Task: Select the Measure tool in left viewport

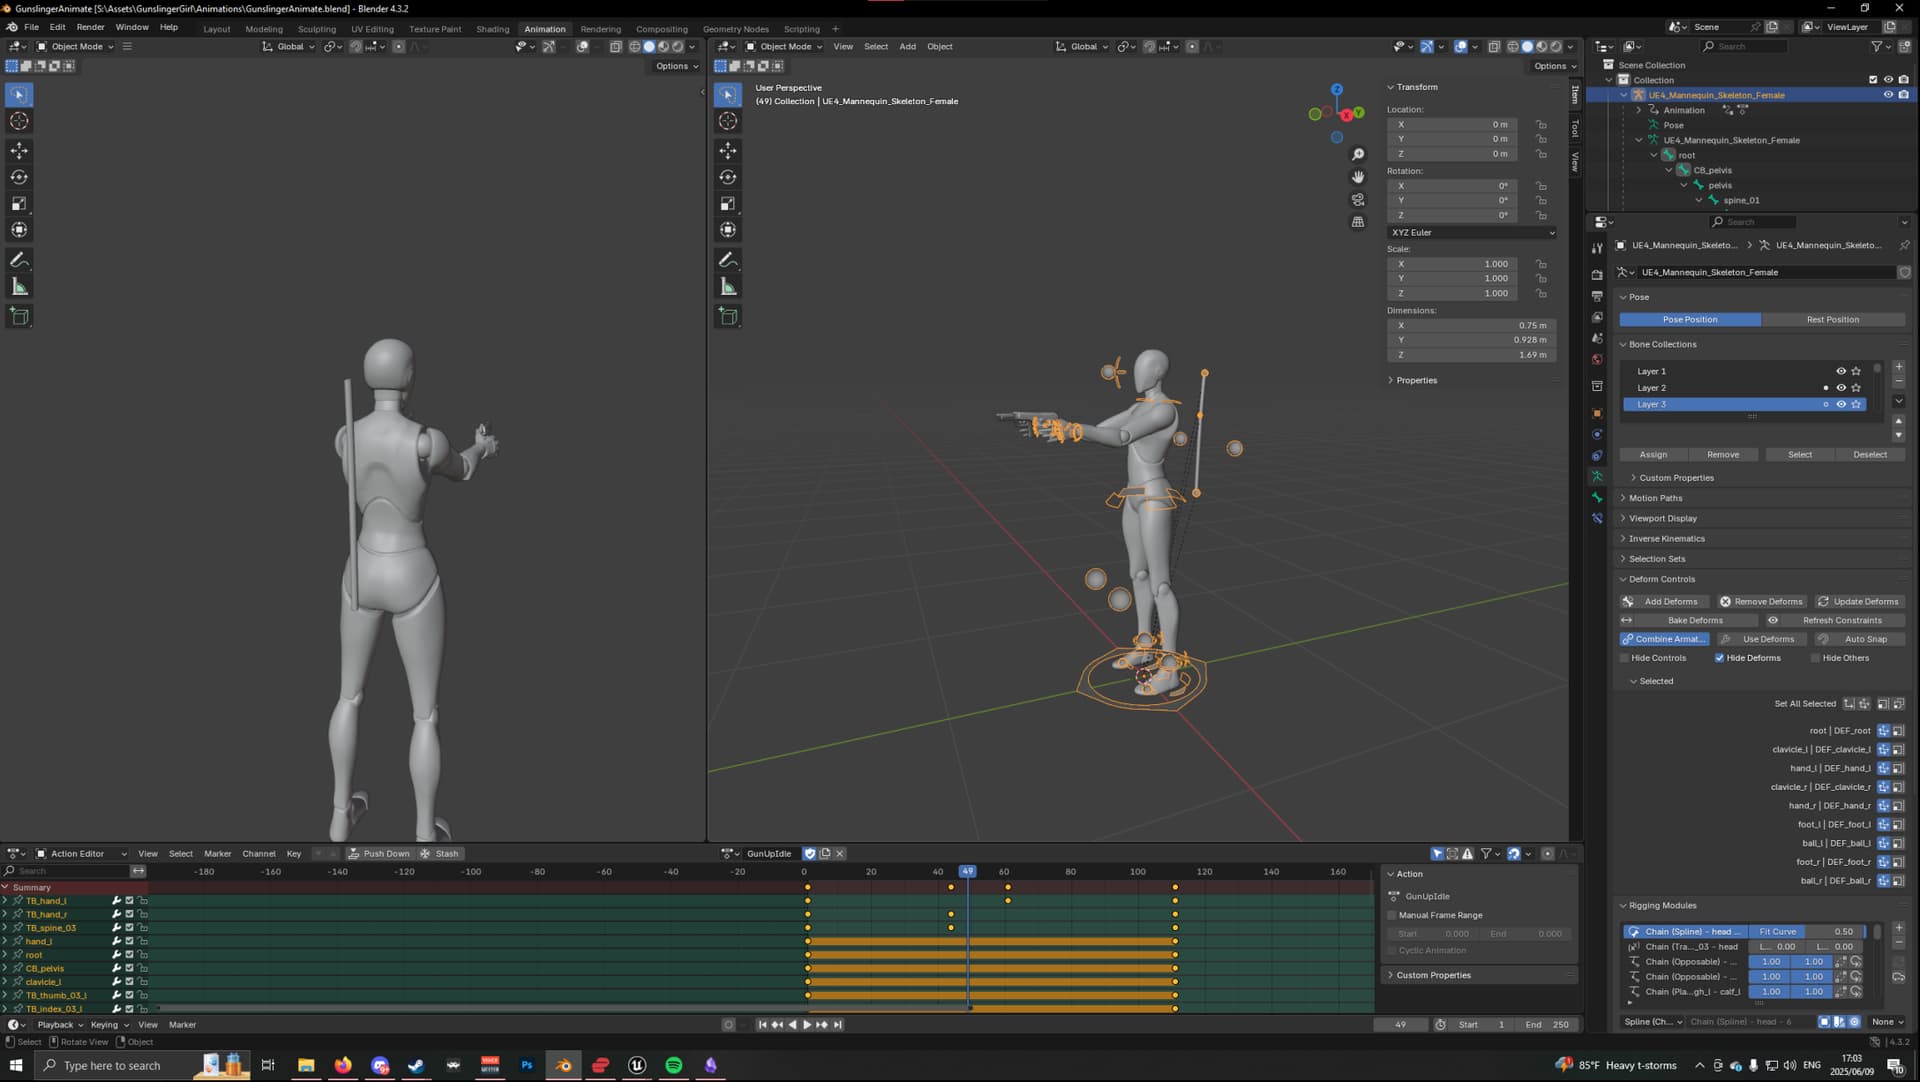Action: (x=19, y=287)
